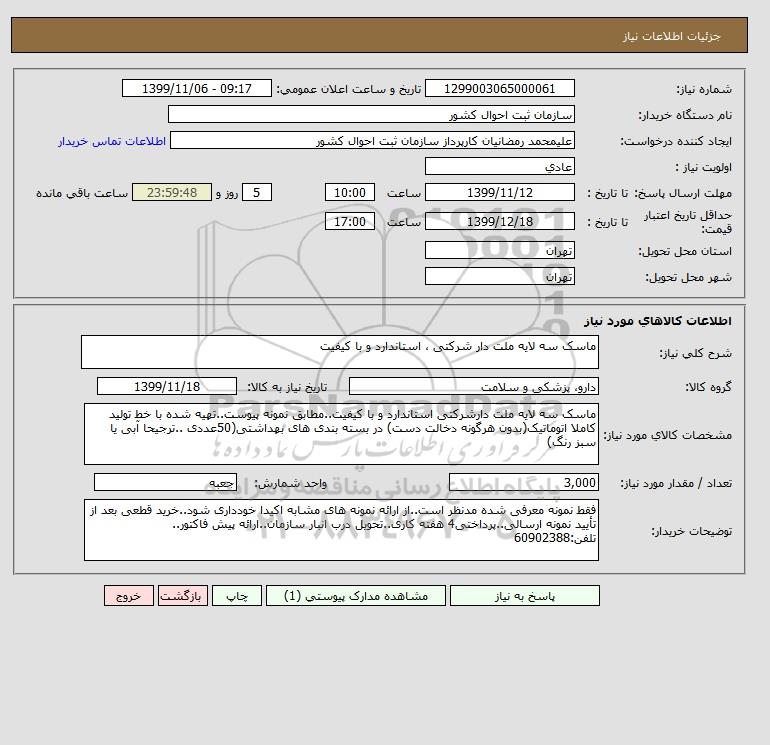Viewport: 770px width, 745px height.
Task: Click the goods group field دارو، پزشکی و سلامت
Action: (x=473, y=386)
